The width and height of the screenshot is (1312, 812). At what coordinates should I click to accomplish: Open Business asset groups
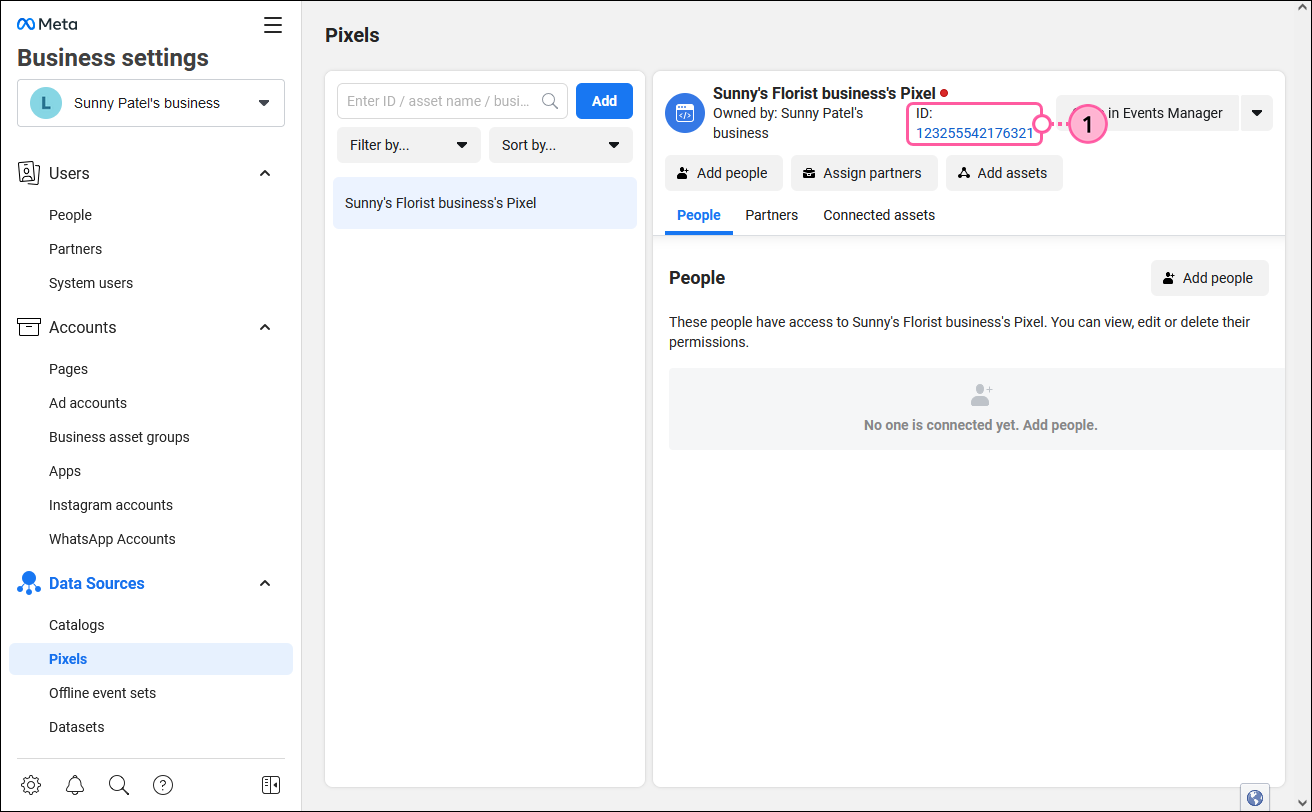tap(119, 437)
